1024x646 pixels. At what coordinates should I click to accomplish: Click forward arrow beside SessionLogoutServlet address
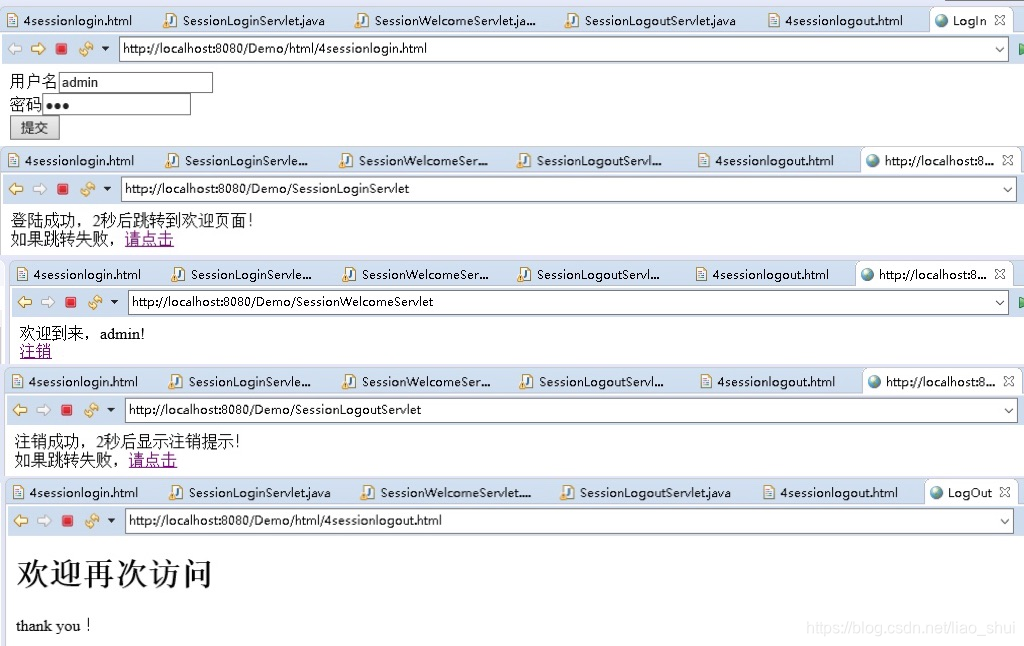click(43, 410)
